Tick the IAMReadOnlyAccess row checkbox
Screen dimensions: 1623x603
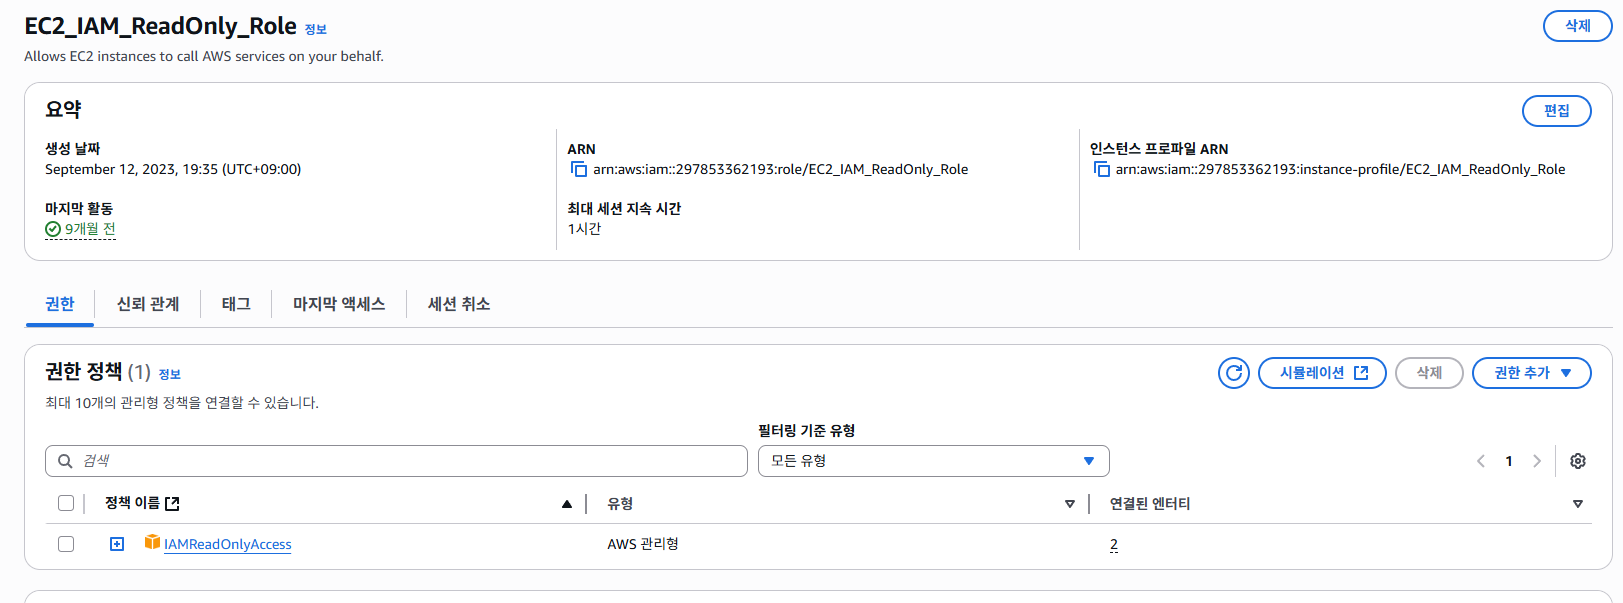pos(66,544)
